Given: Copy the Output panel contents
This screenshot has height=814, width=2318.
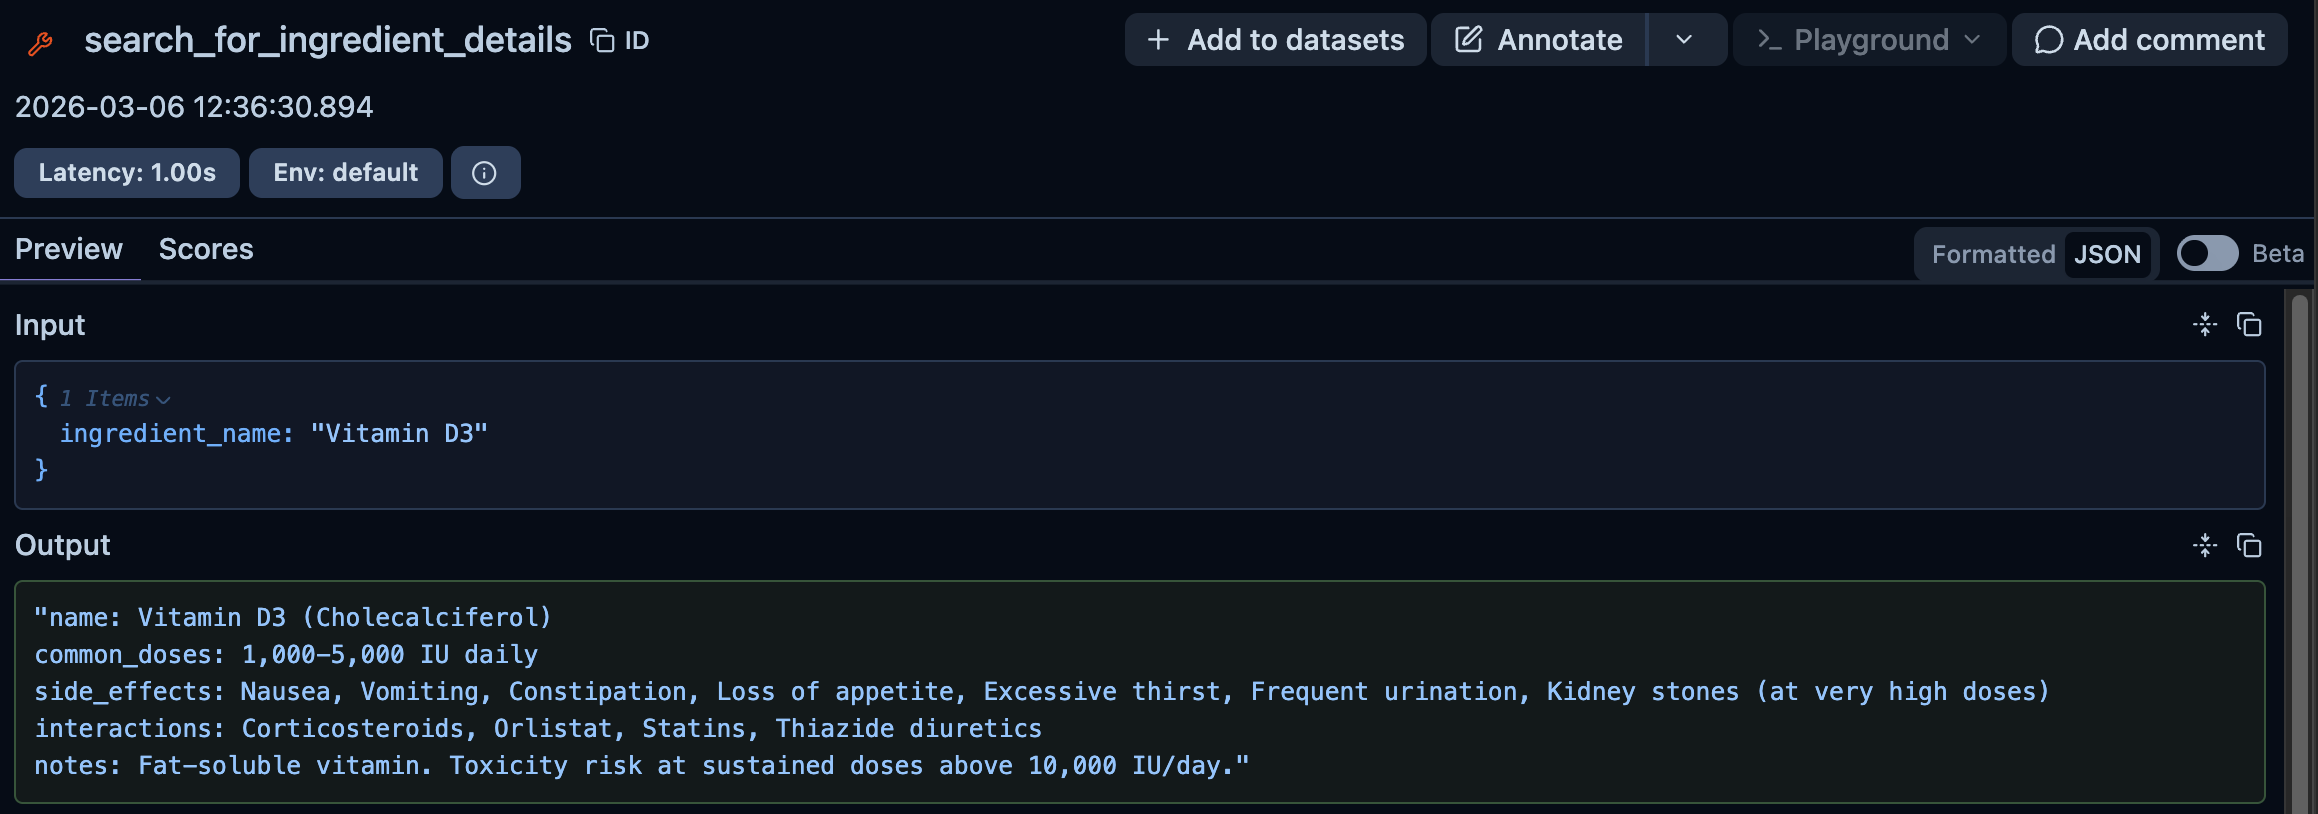Looking at the screenshot, I should point(2250,546).
